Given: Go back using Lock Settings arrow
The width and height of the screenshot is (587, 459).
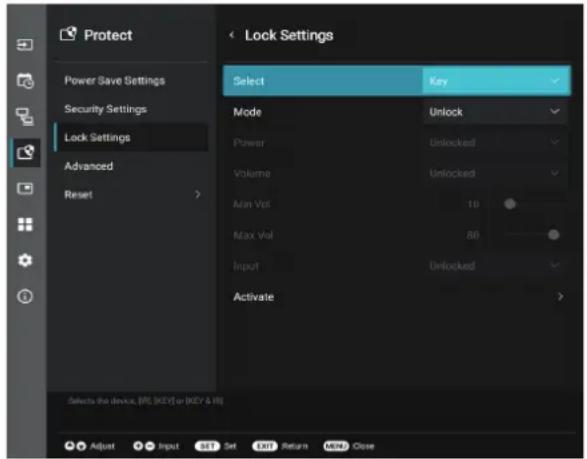Looking at the screenshot, I should click(231, 35).
